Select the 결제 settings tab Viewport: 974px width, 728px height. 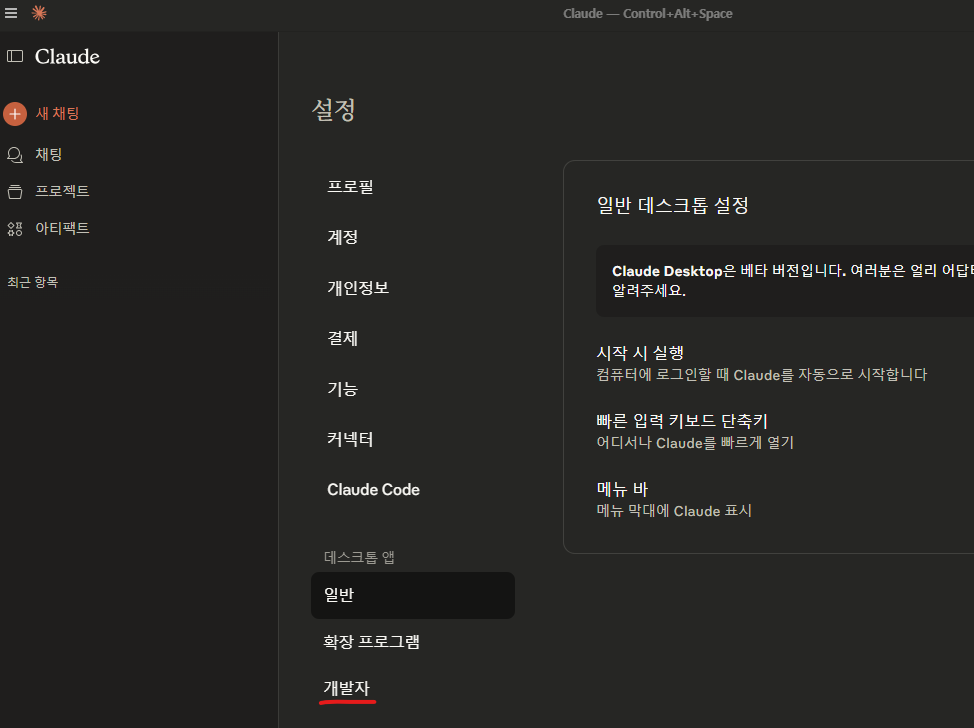pyautogui.click(x=342, y=339)
